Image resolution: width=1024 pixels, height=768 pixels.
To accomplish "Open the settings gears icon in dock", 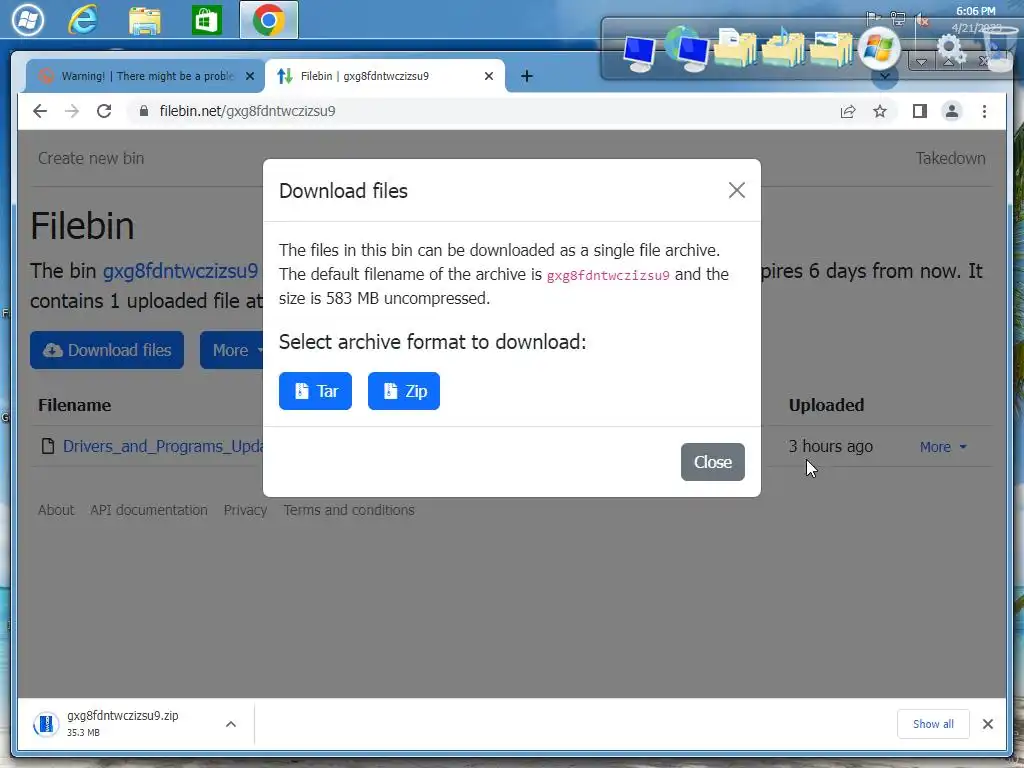I will click(x=950, y=47).
